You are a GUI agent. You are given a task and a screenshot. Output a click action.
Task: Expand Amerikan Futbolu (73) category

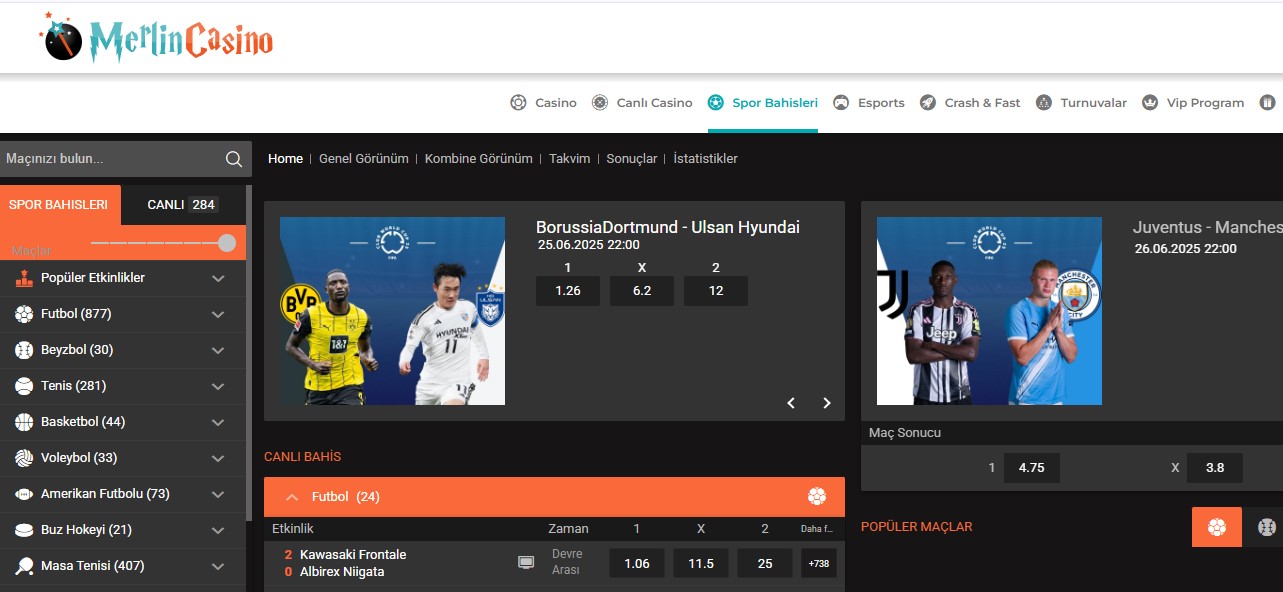coord(218,494)
